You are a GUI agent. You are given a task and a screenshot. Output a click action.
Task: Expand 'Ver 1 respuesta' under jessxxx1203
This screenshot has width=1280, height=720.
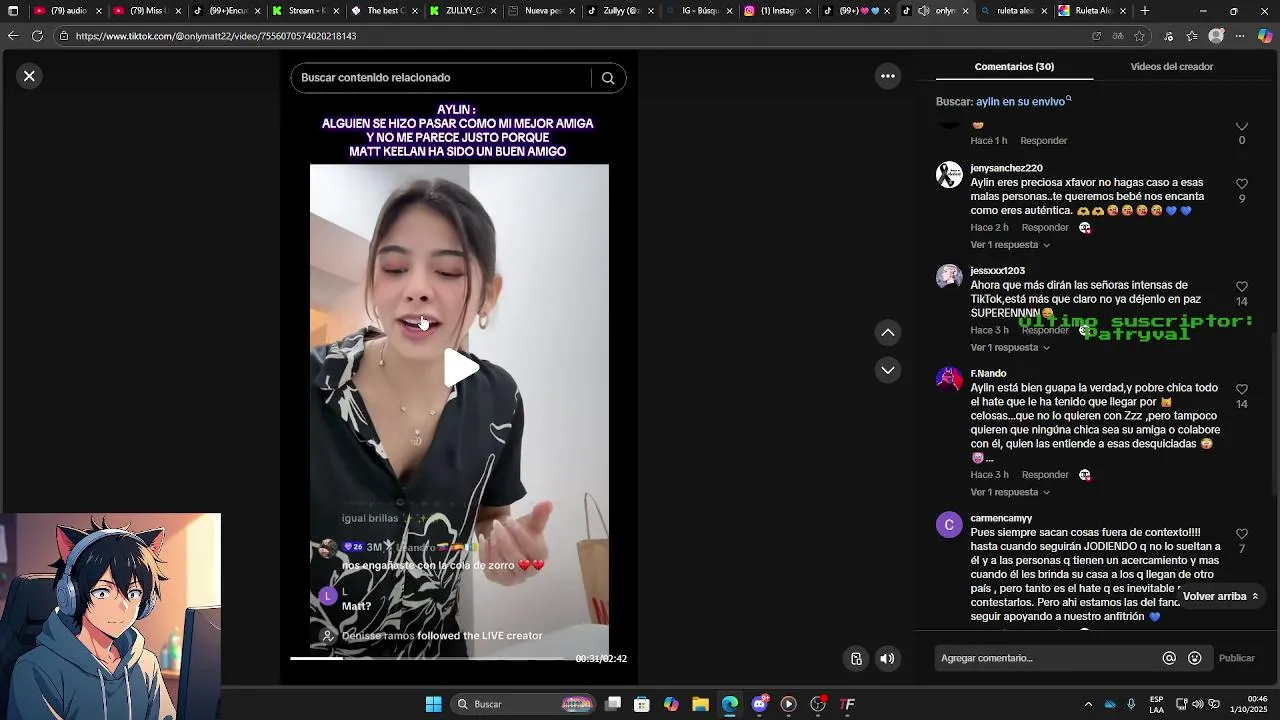tap(1009, 348)
